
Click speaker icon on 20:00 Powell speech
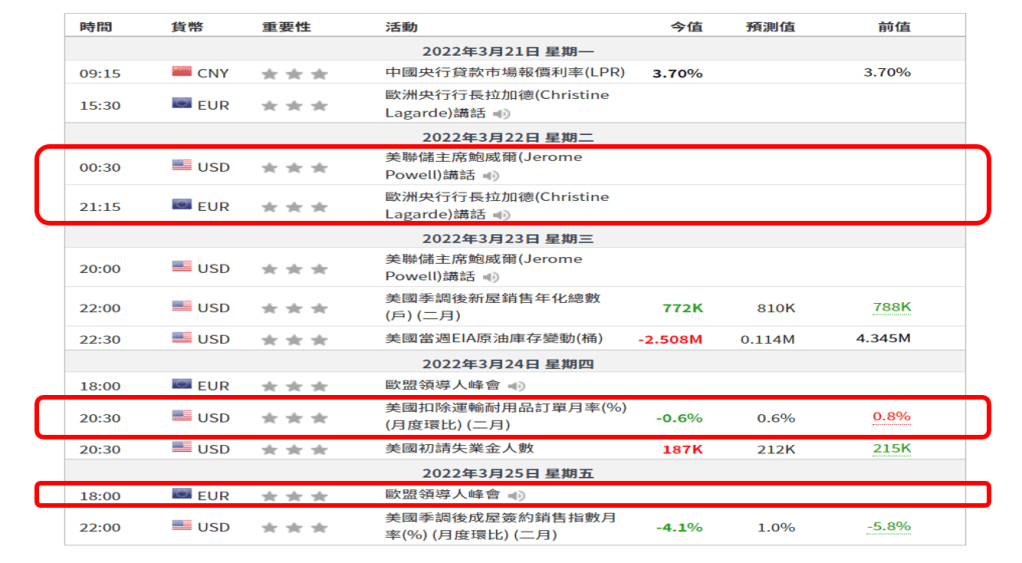click(x=491, y=277)
